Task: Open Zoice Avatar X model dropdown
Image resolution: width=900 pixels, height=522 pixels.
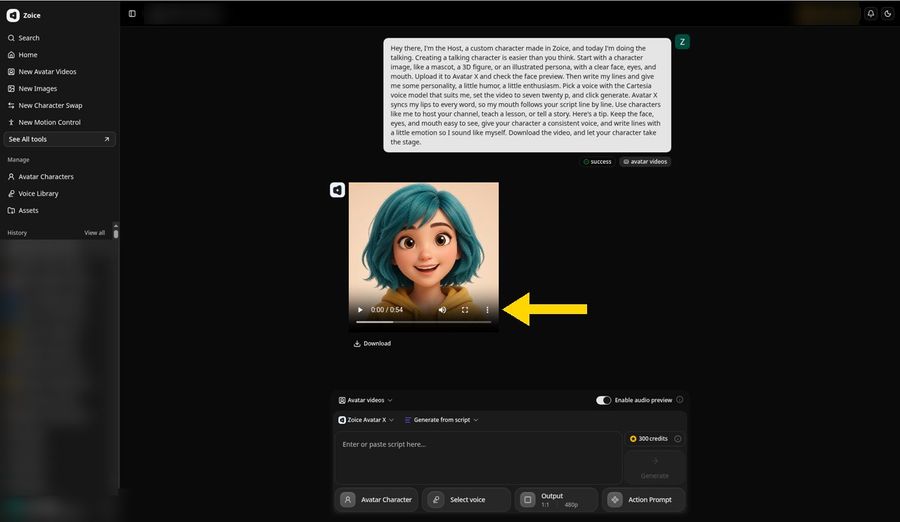Action: [366, 420]
